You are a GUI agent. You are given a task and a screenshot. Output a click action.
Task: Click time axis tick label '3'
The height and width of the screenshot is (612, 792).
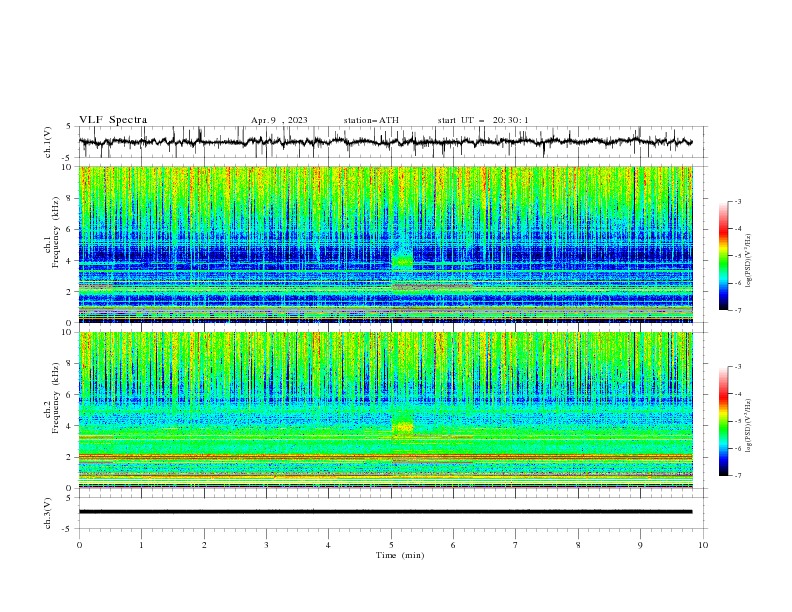coord(267,545)
